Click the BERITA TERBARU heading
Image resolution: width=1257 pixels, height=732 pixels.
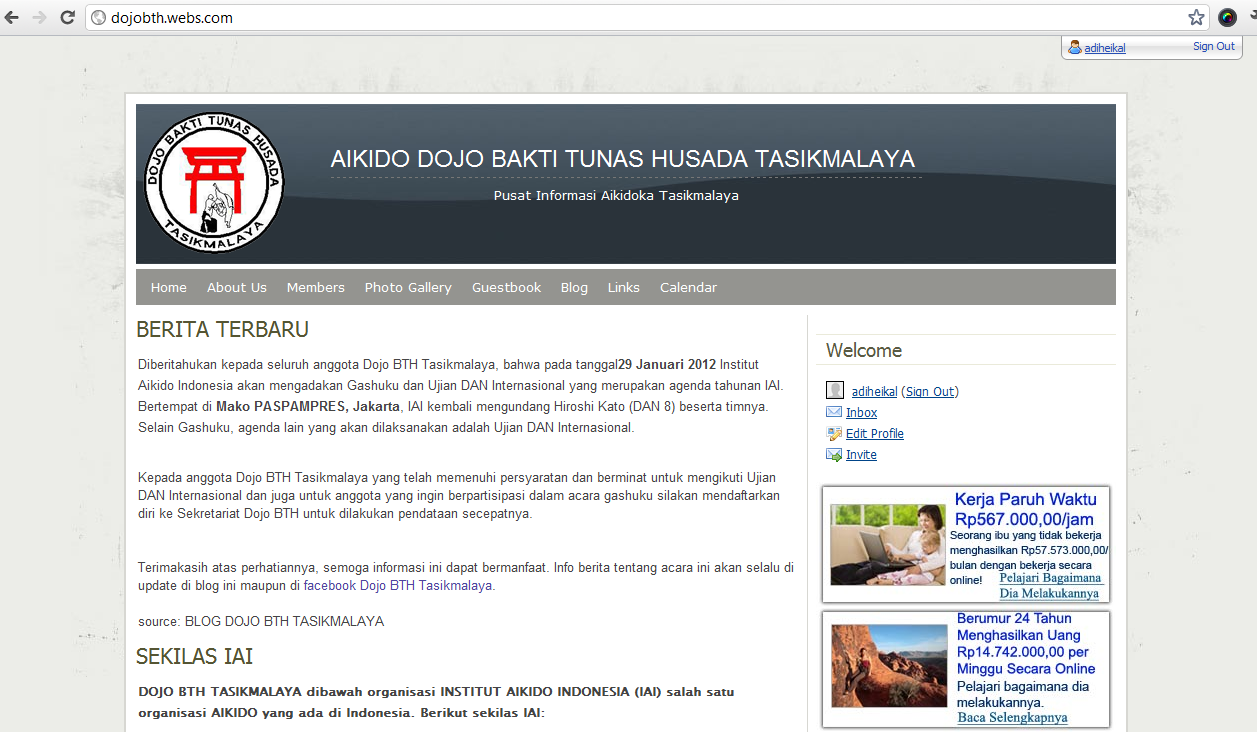coord(222,330)
